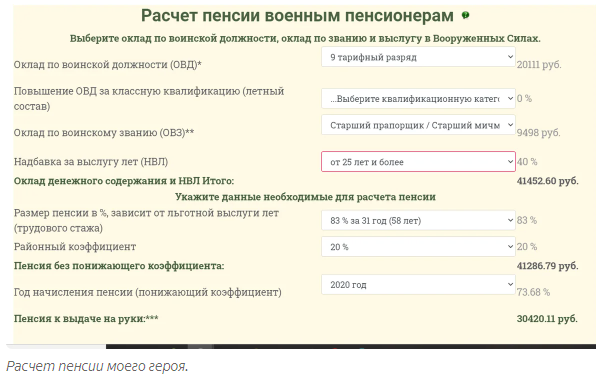Screen dimensions: 596x383
Task: Click the label 'Оклад по воинскому званию (ОВЗ)**'
Action: (104, 133)
